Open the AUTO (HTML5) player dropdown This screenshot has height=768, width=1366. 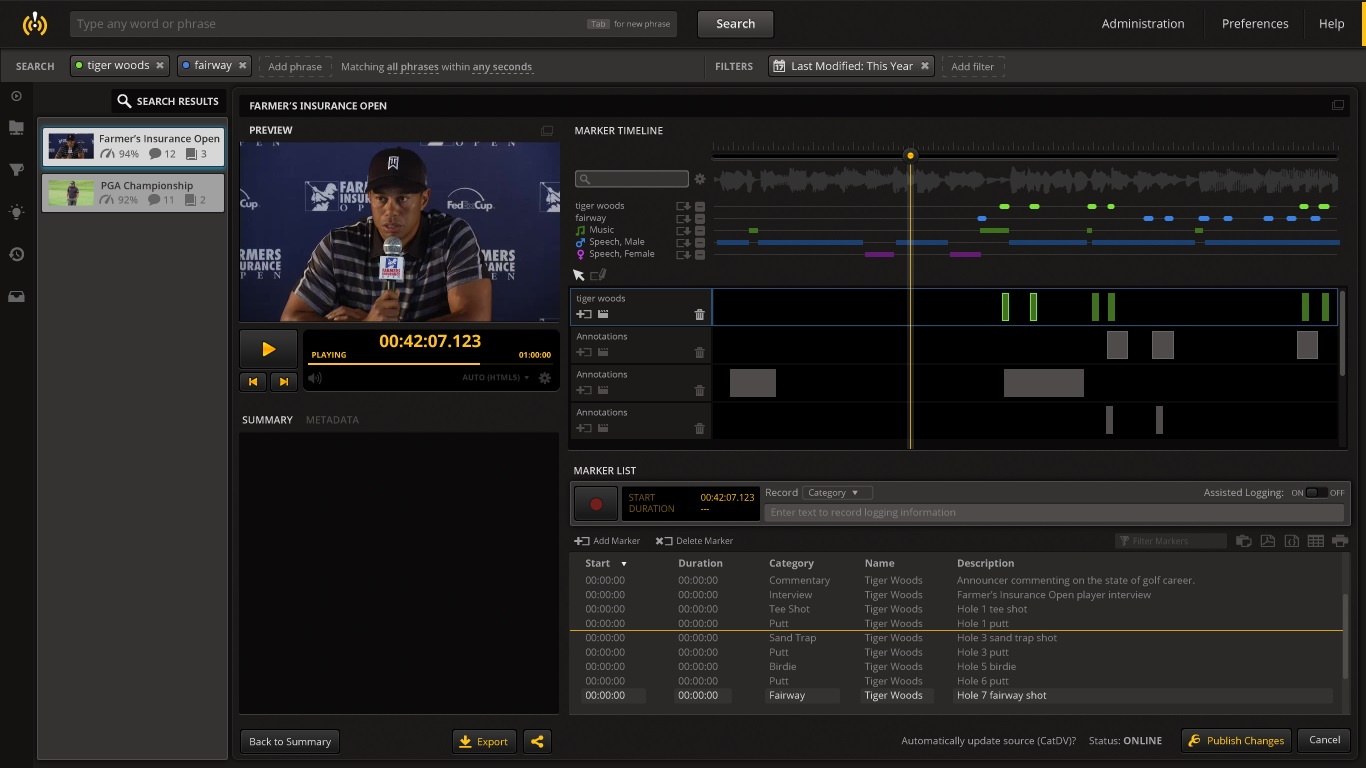496,378
